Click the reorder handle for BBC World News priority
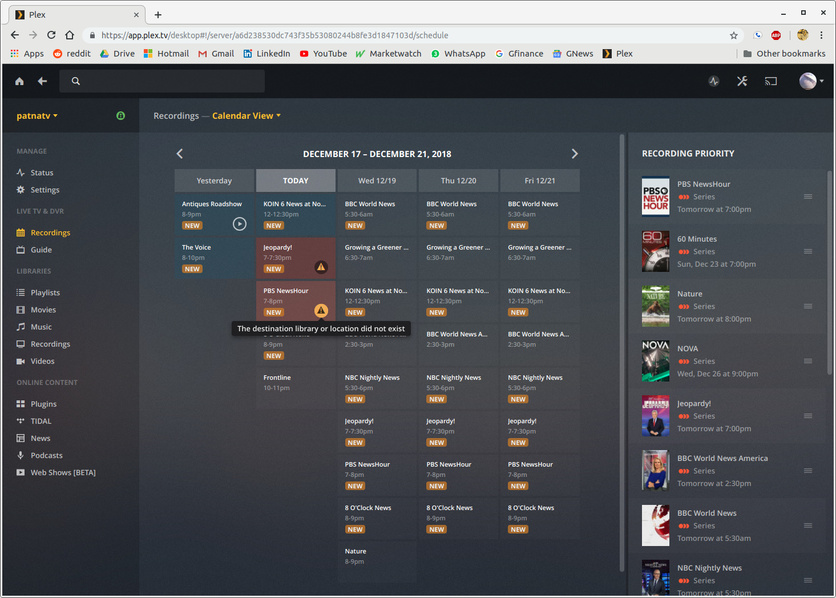This screenshot has height=598, width=836. [x=808, y=526]
